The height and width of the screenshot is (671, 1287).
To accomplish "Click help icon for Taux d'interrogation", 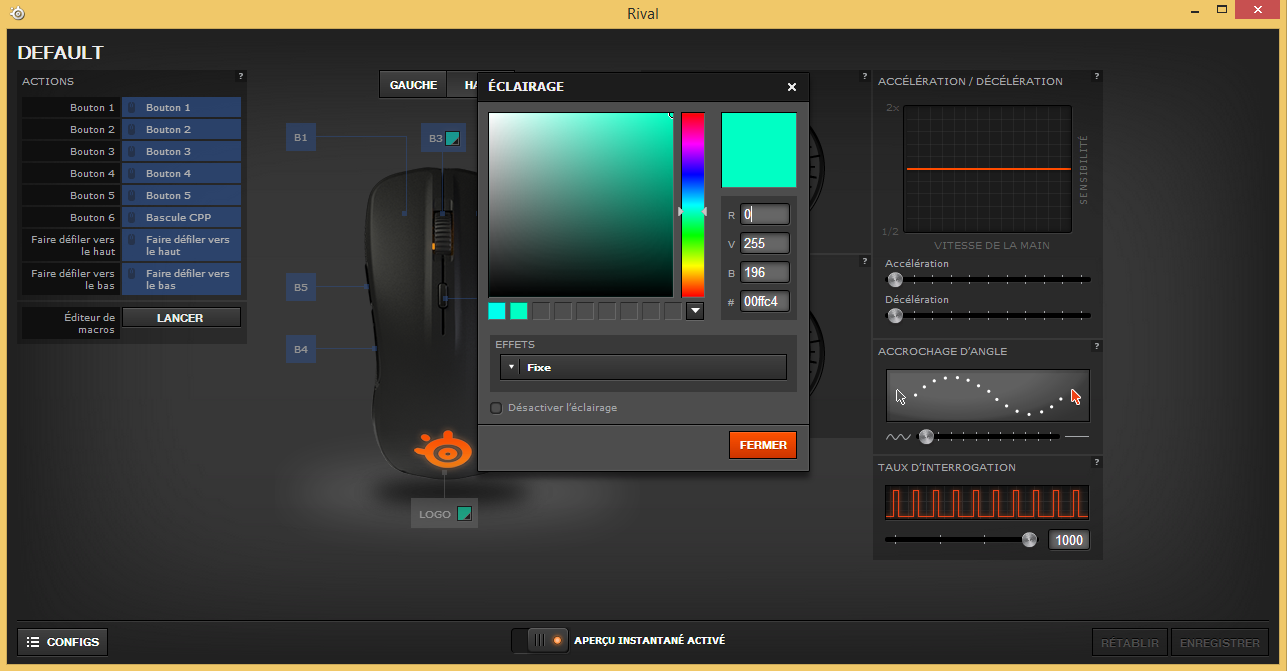I will click(x=1096, y=462).
